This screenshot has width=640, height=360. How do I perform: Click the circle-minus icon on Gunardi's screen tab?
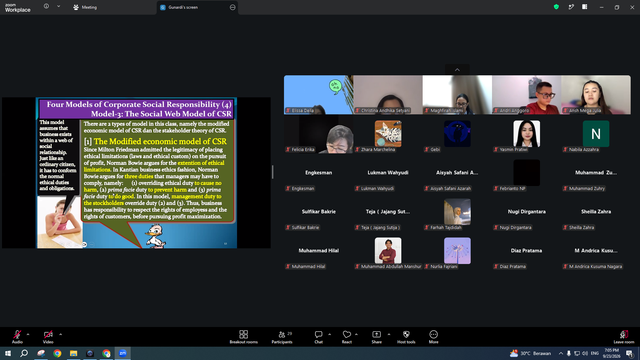click(233, 7)
